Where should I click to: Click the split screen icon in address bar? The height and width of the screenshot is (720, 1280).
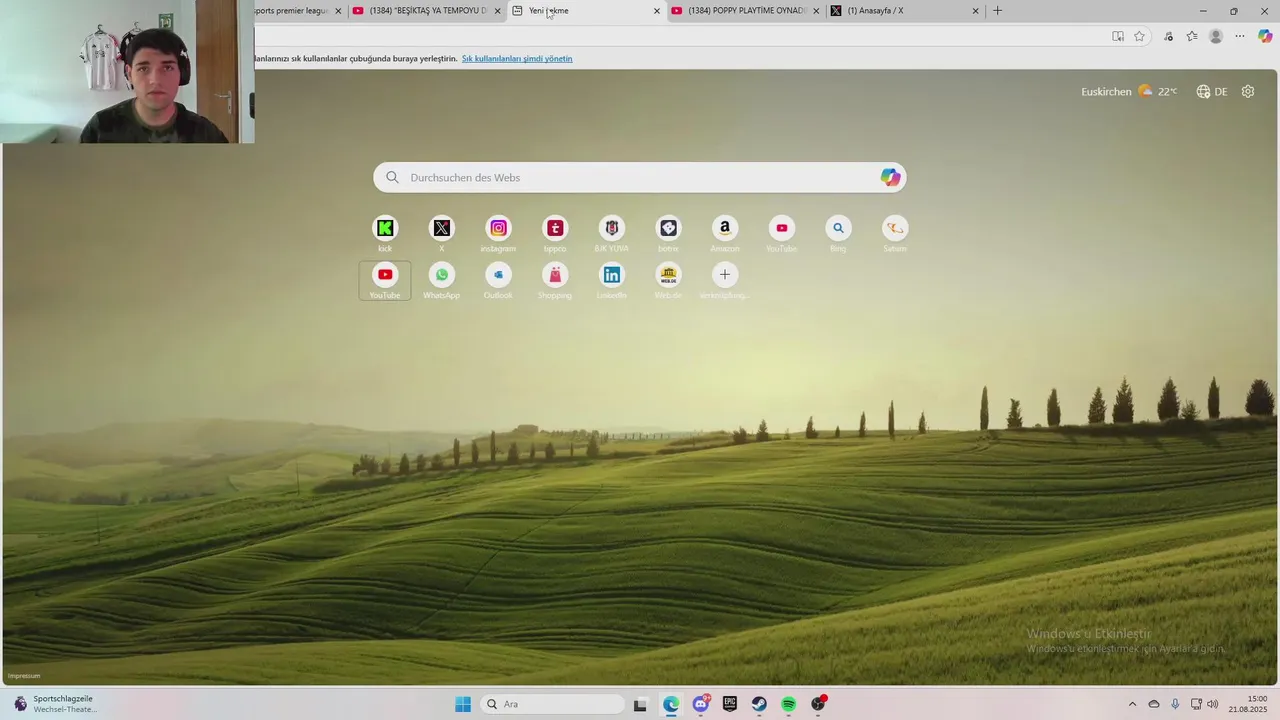tap(1118, 36)
